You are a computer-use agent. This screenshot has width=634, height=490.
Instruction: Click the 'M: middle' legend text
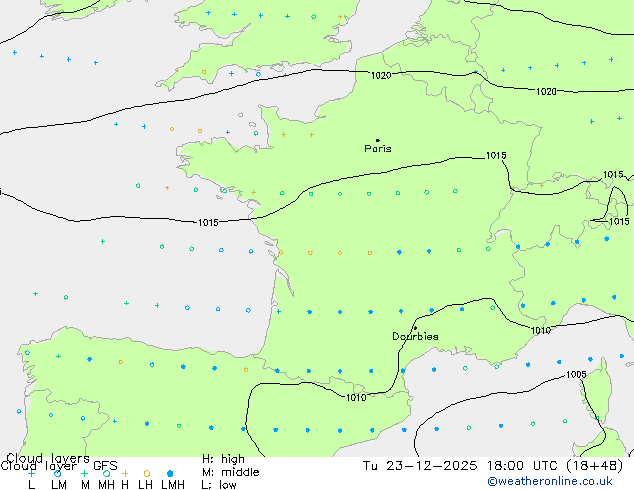[231, 472]
